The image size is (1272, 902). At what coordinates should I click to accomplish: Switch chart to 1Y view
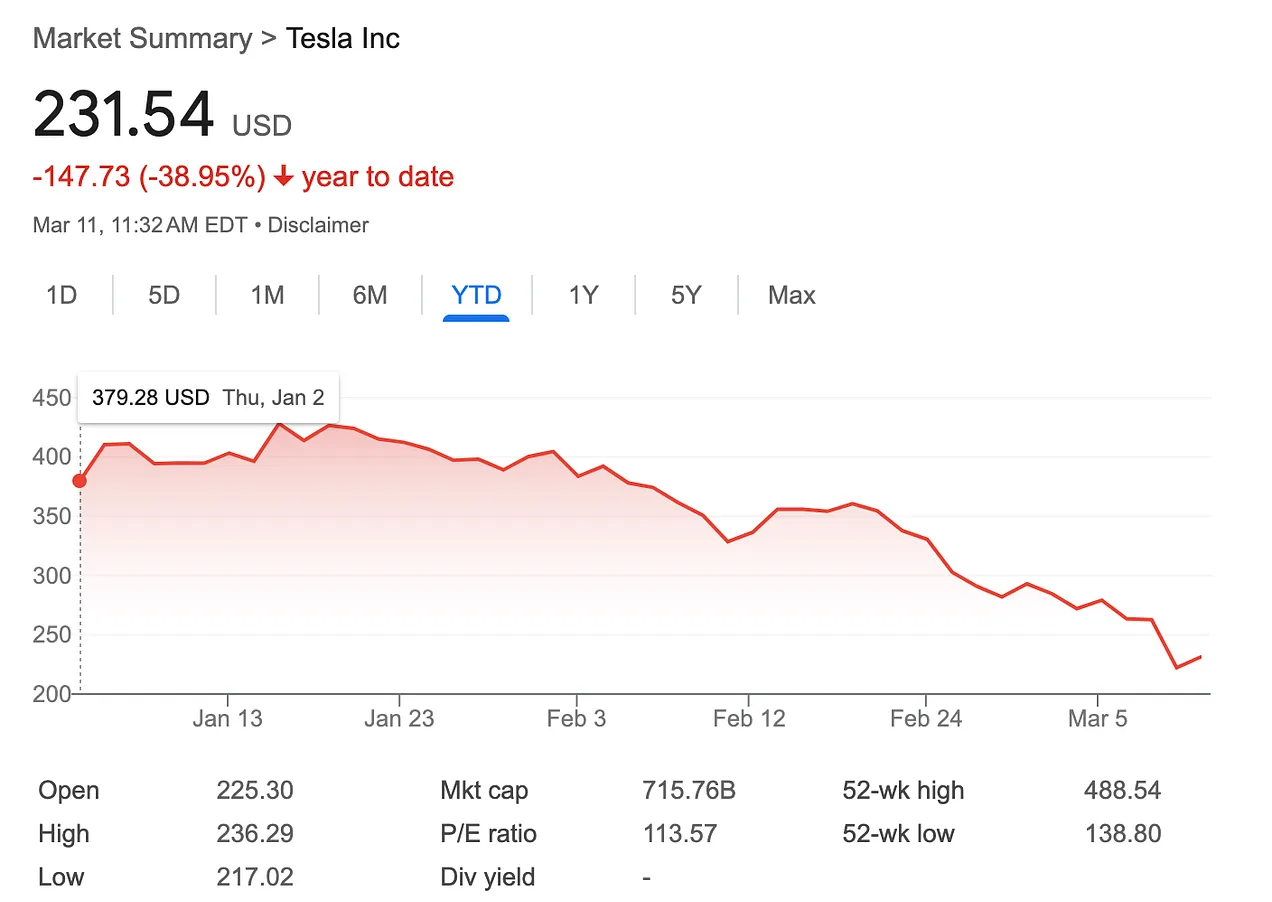click(x=583, y=296)
